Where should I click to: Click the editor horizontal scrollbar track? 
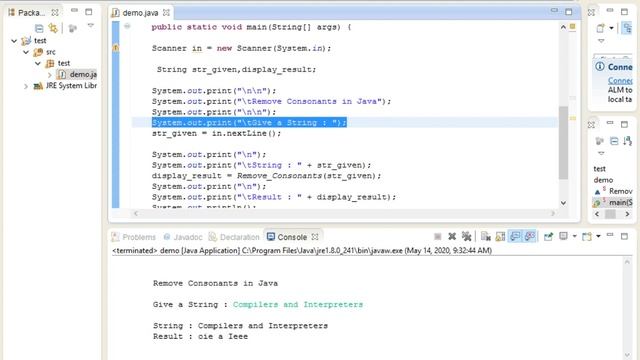pos(344,213)
